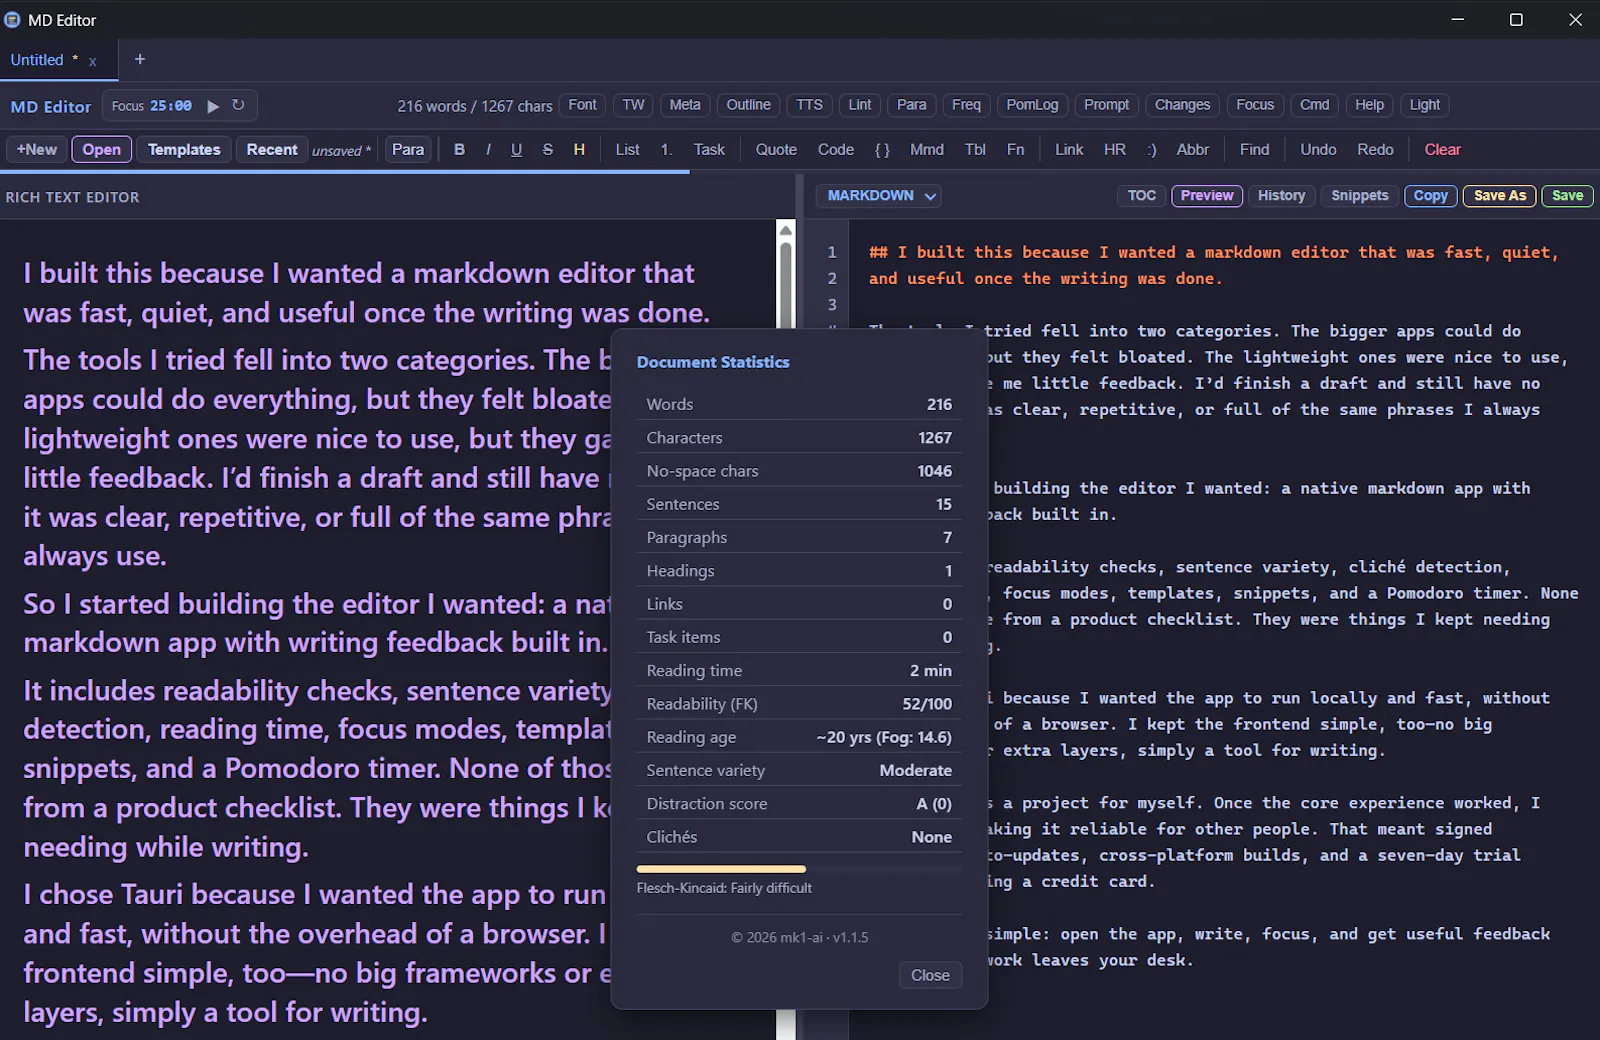1600x1040 pixels.
Task: Insert numbered list using the 1. button
Action: point(666,149)
